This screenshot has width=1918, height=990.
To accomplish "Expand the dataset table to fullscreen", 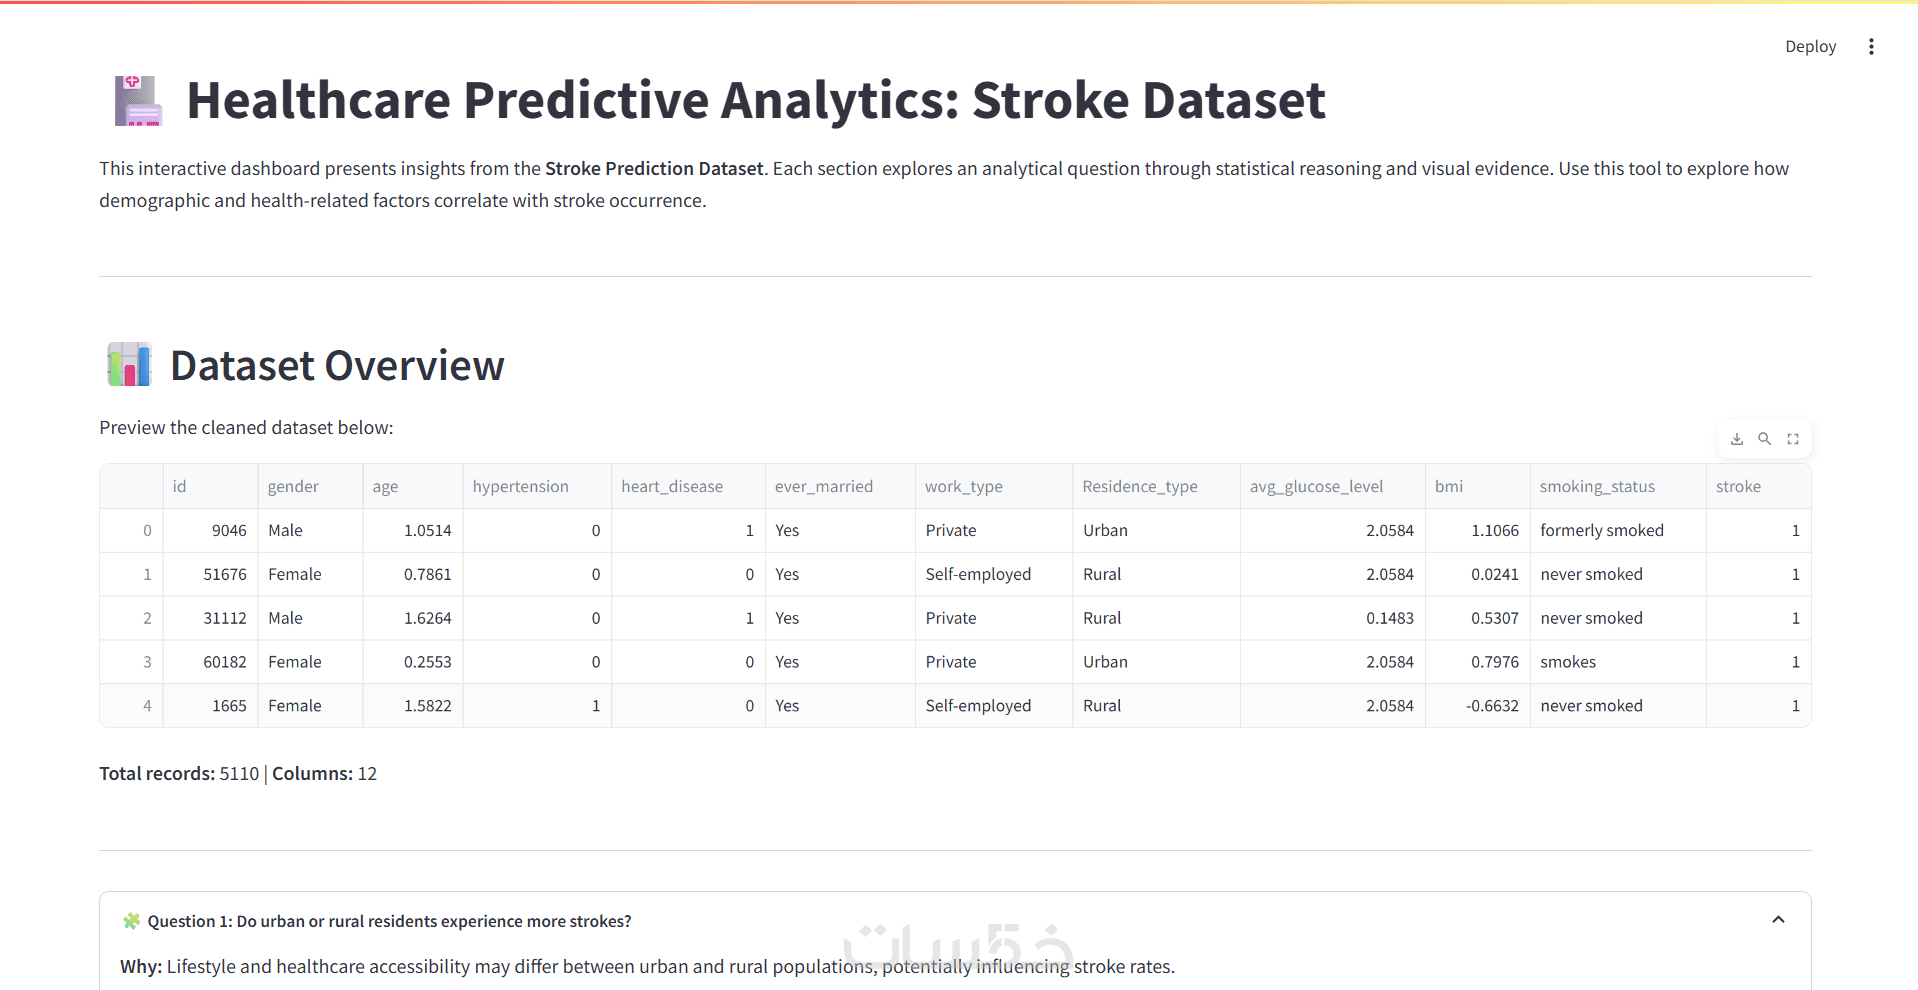I will [1793, 439].
